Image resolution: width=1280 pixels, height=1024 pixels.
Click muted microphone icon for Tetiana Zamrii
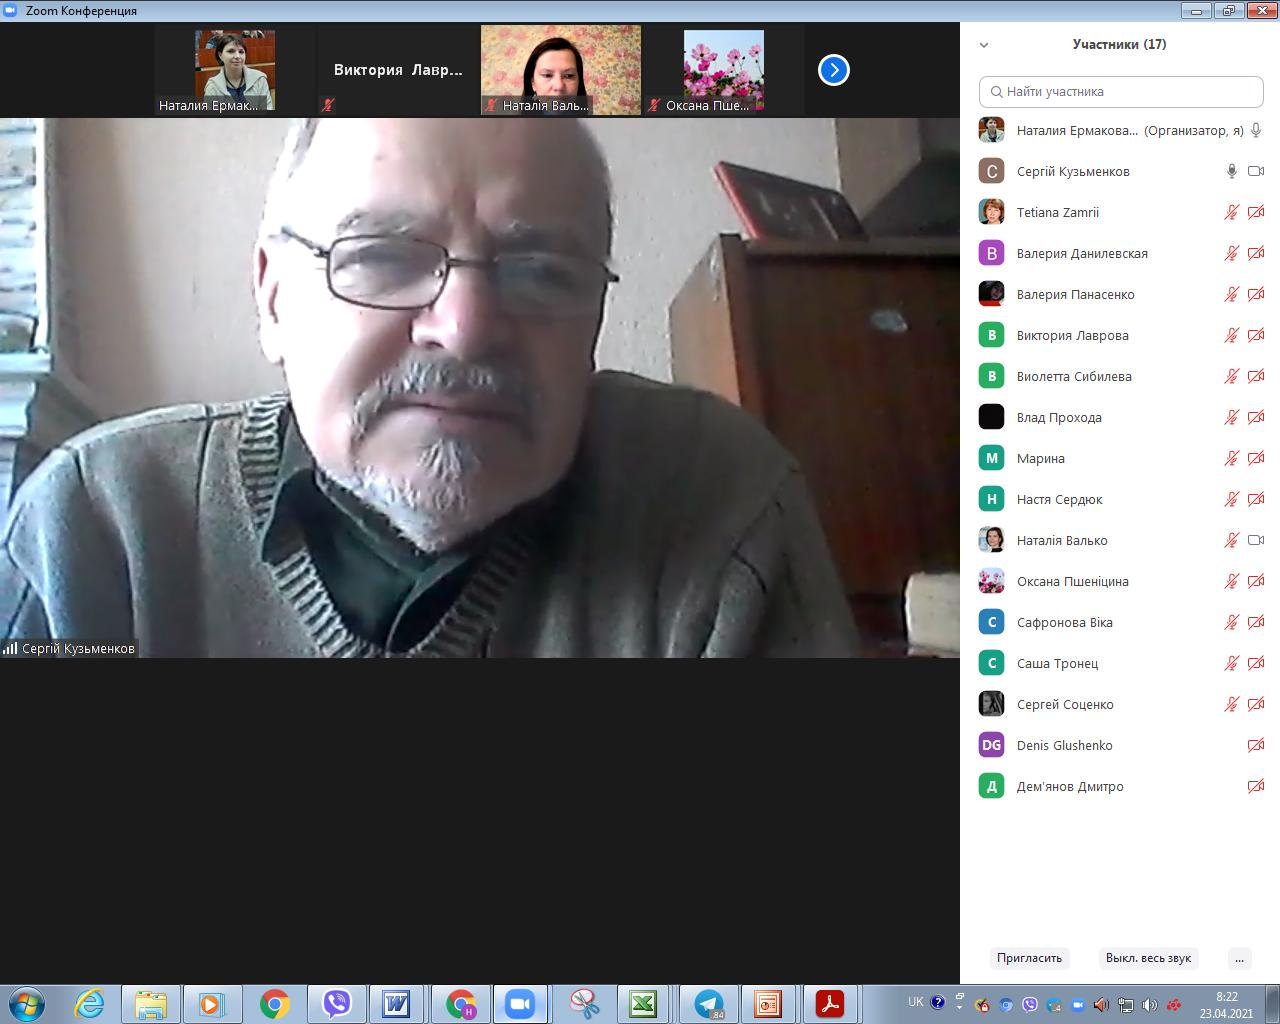point(1232,212)
